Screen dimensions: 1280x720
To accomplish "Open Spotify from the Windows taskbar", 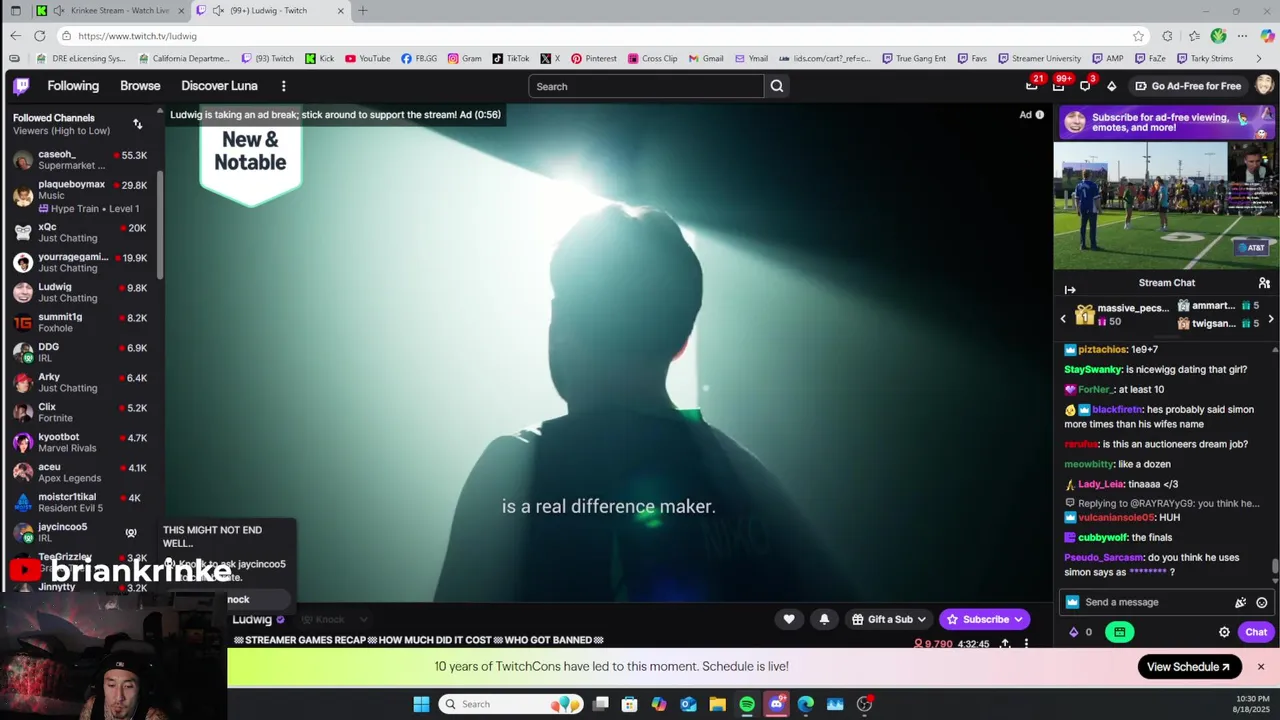I will pyautogui.click(x=747, y=704).
